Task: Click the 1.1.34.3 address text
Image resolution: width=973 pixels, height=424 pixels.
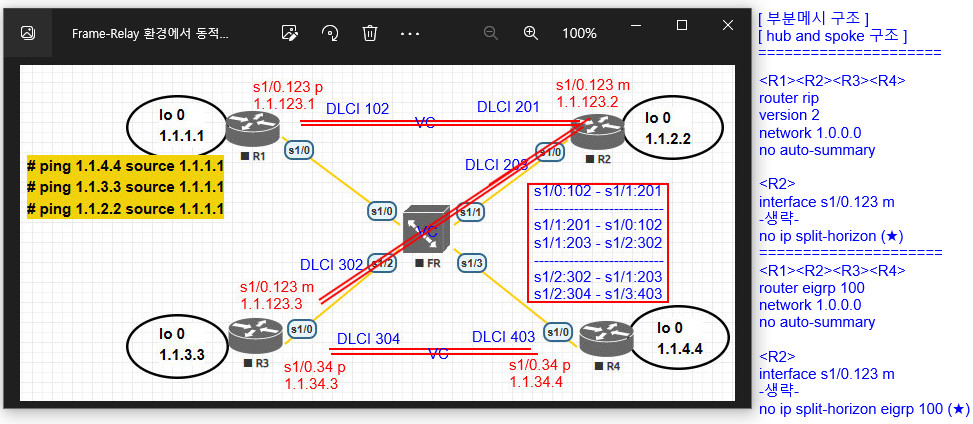Action: point(311,383)
